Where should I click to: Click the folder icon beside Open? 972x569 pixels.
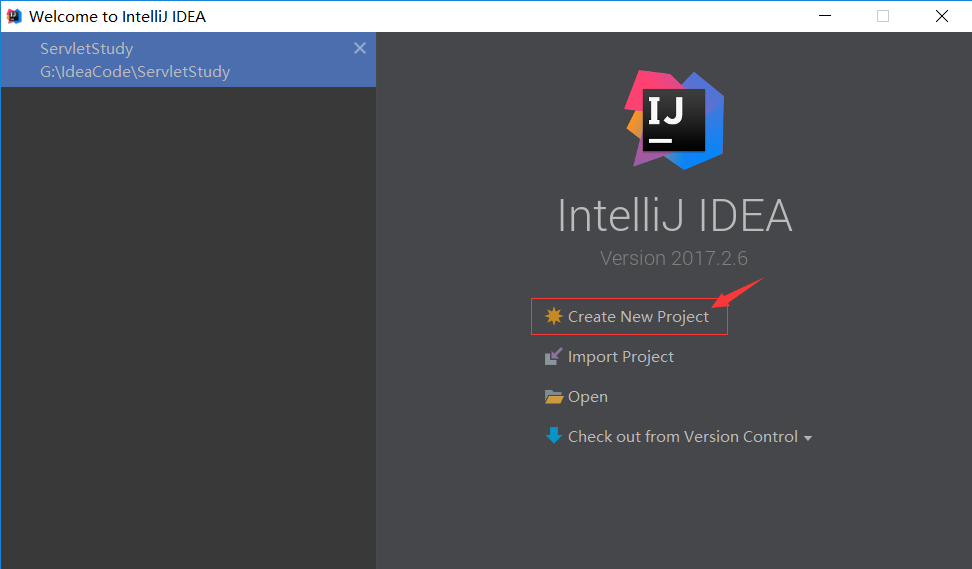point(553,397)
